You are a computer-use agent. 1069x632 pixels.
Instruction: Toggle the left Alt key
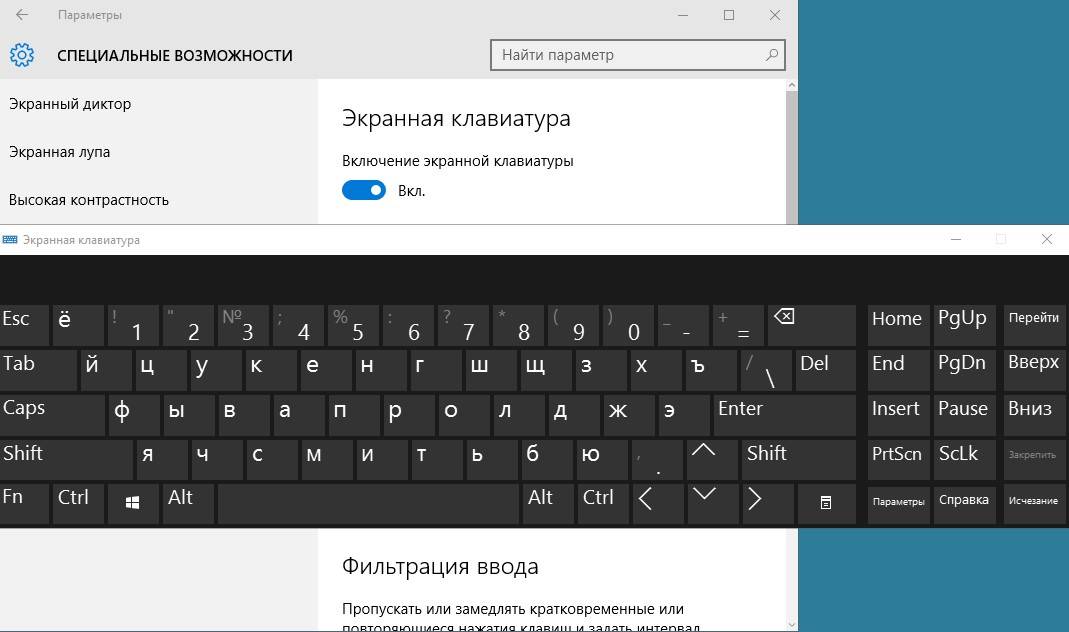(188, 503)
